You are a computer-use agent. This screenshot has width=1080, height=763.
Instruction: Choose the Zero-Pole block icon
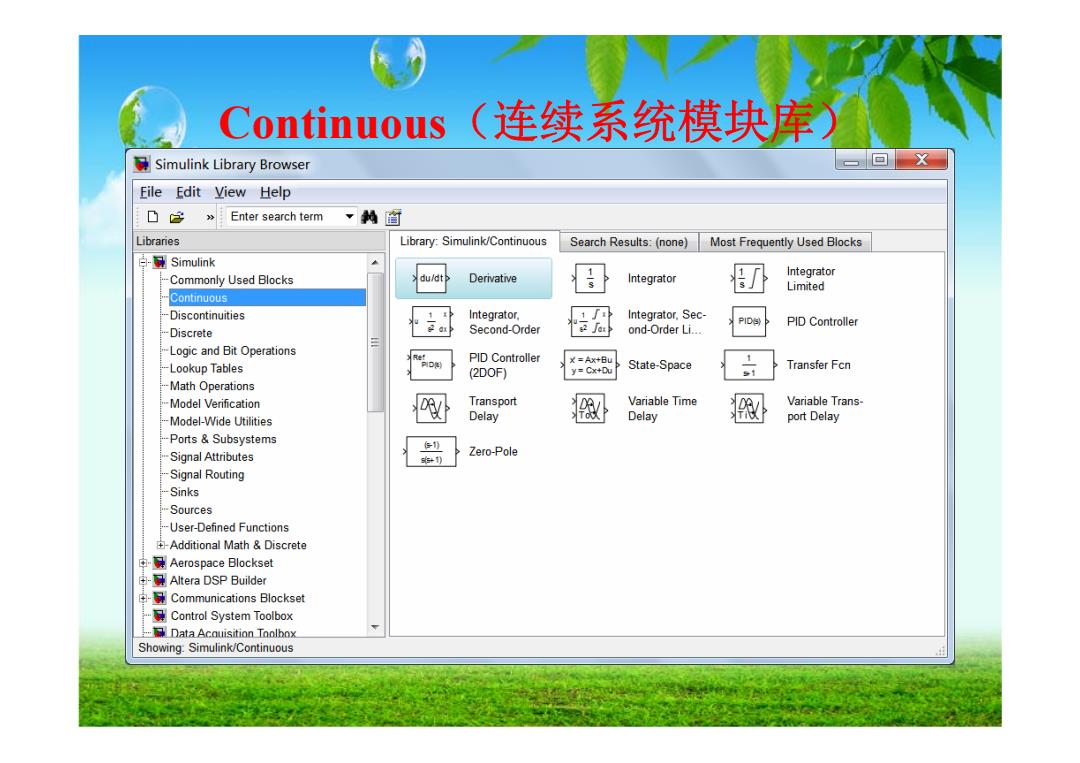pos(431,452)
